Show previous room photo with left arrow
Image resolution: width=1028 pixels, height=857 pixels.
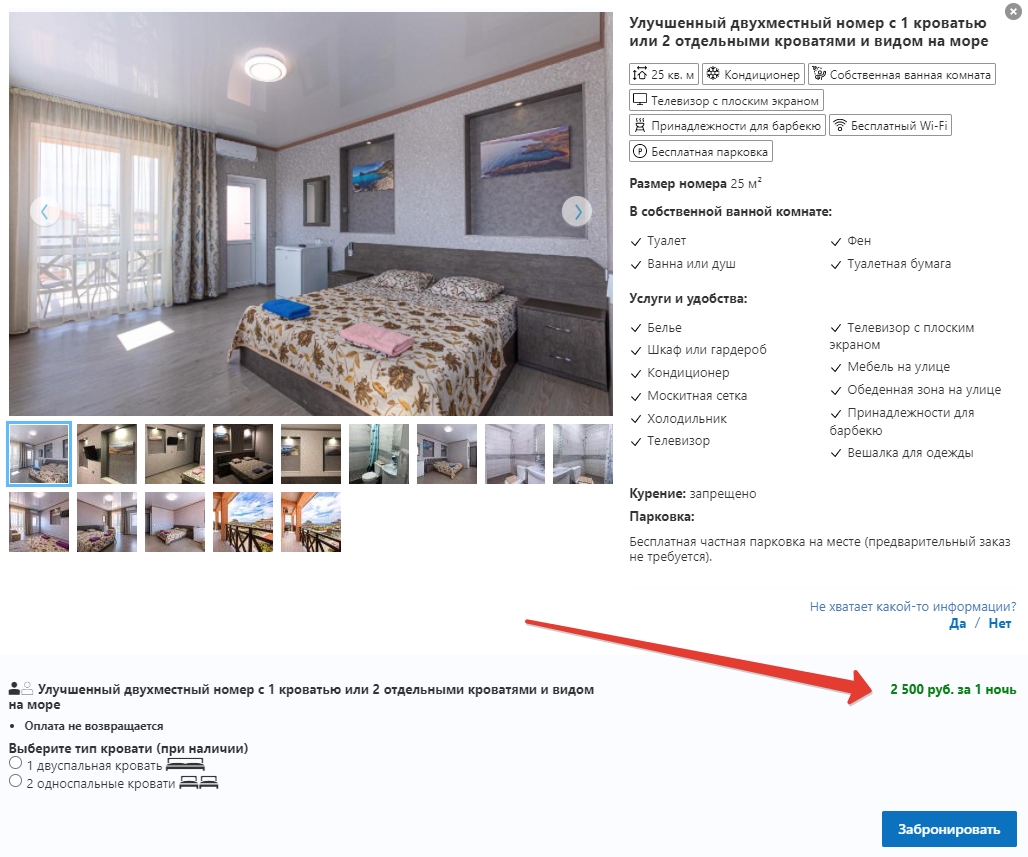(x=45, y=211)
